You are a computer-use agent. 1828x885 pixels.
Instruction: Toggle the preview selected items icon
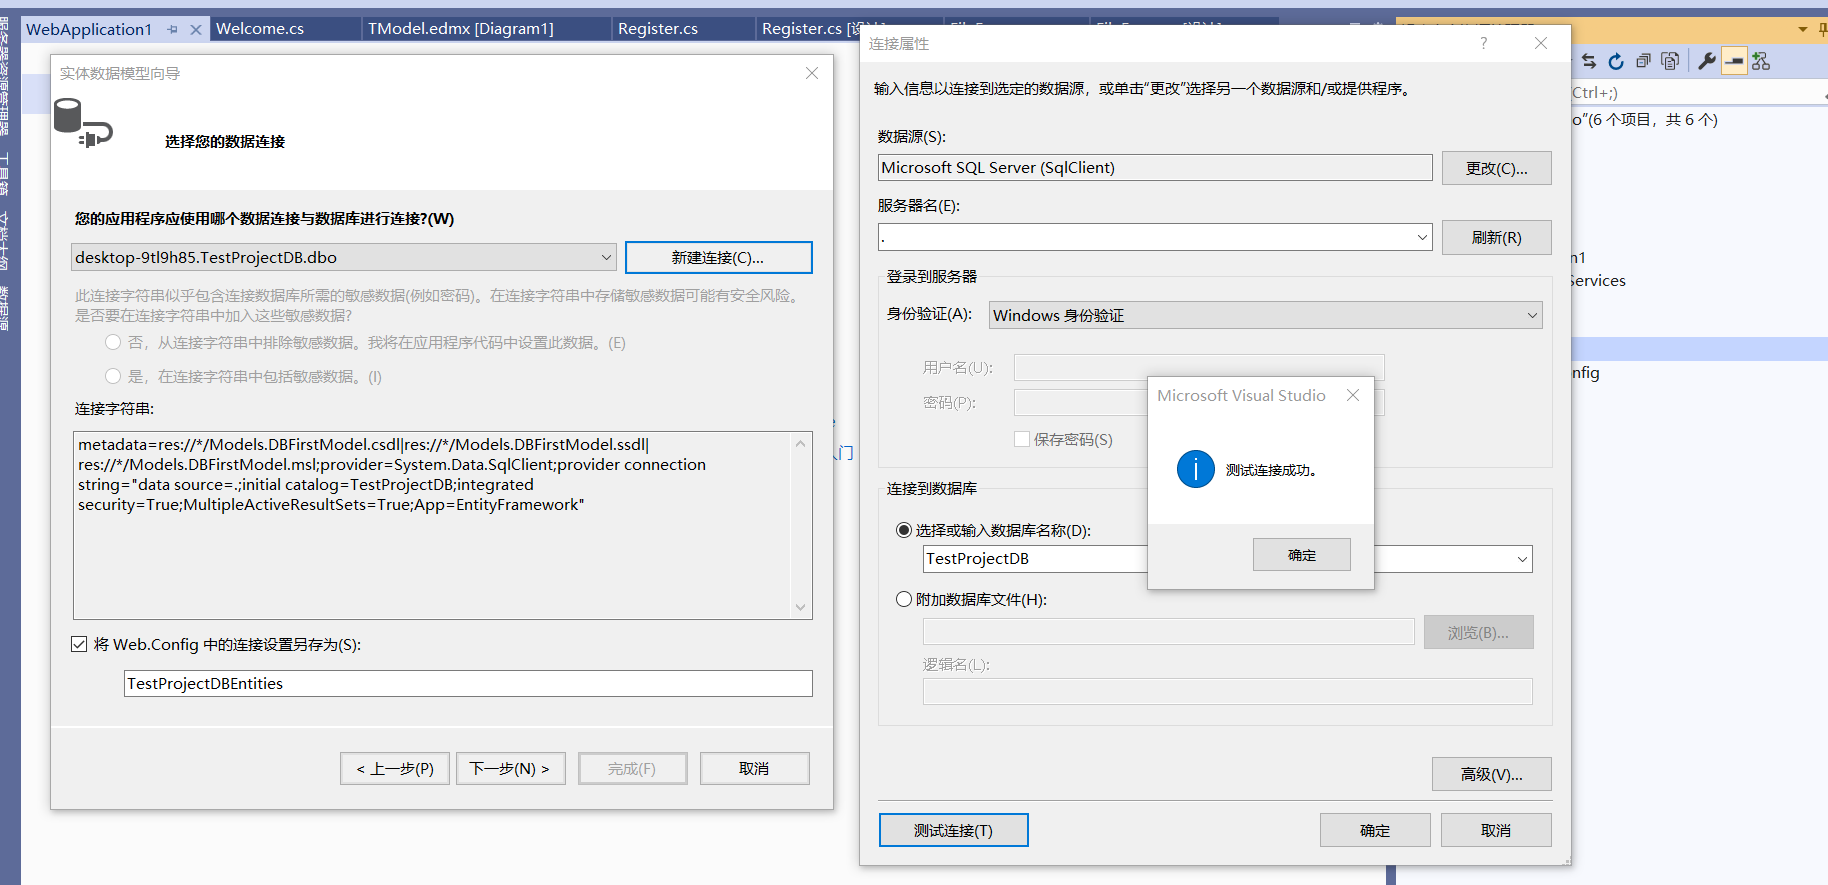click(1734, 61)
